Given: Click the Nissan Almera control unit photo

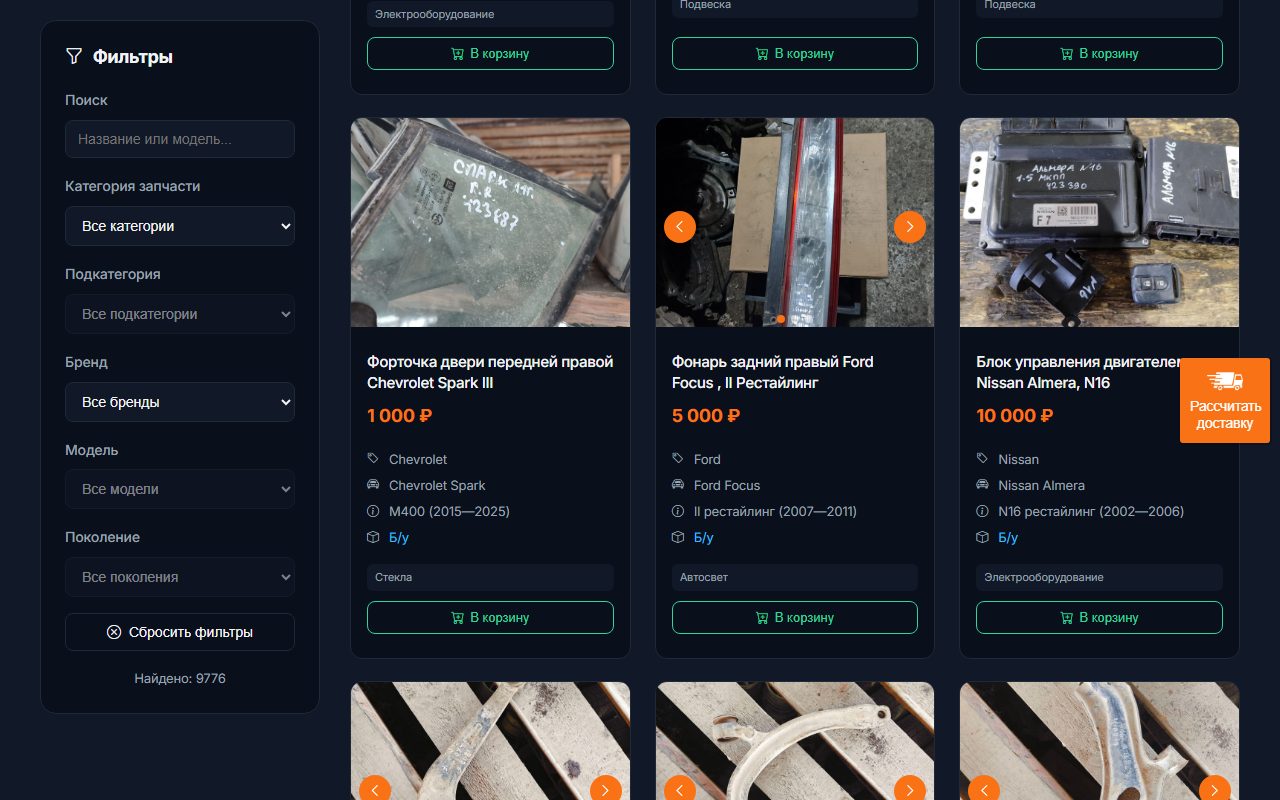Looking at the screenshot, I should (x=1099, y=223).
